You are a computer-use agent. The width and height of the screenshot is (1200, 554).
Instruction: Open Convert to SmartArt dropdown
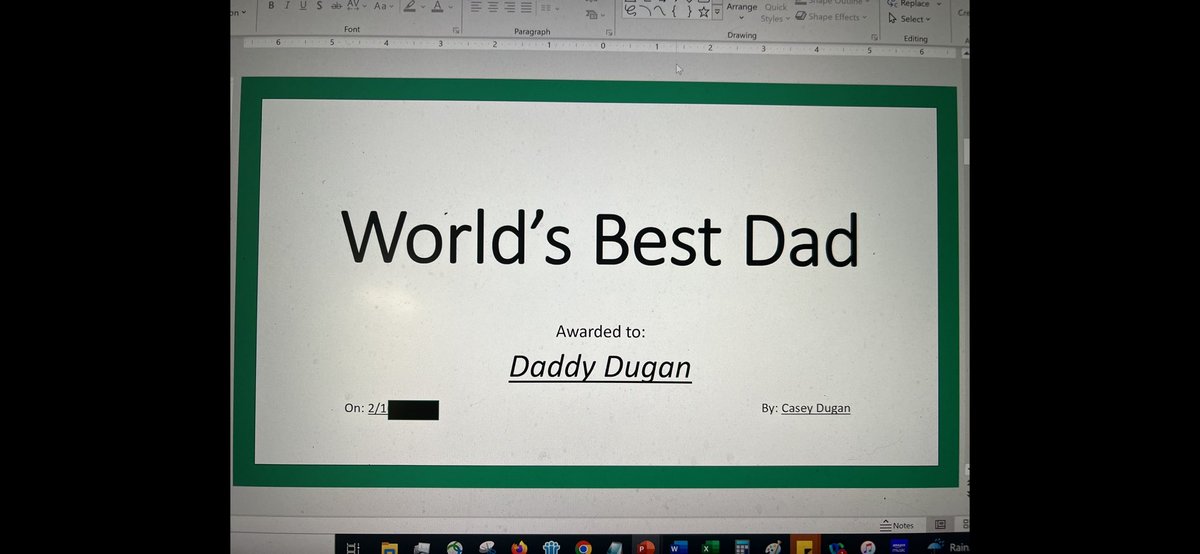pyautogui.click(x=595, y=14)
